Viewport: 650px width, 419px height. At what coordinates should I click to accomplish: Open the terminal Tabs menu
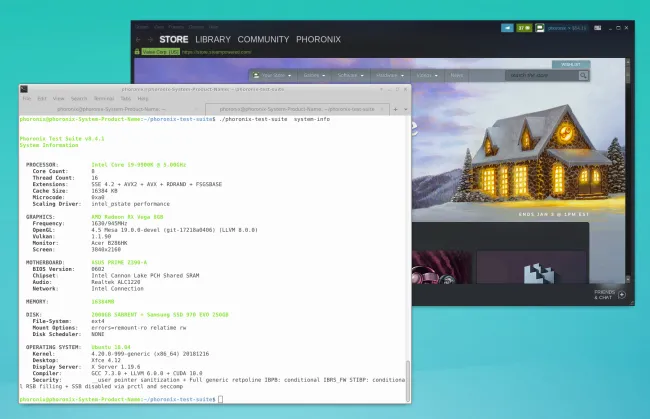[x=126, y=99]
